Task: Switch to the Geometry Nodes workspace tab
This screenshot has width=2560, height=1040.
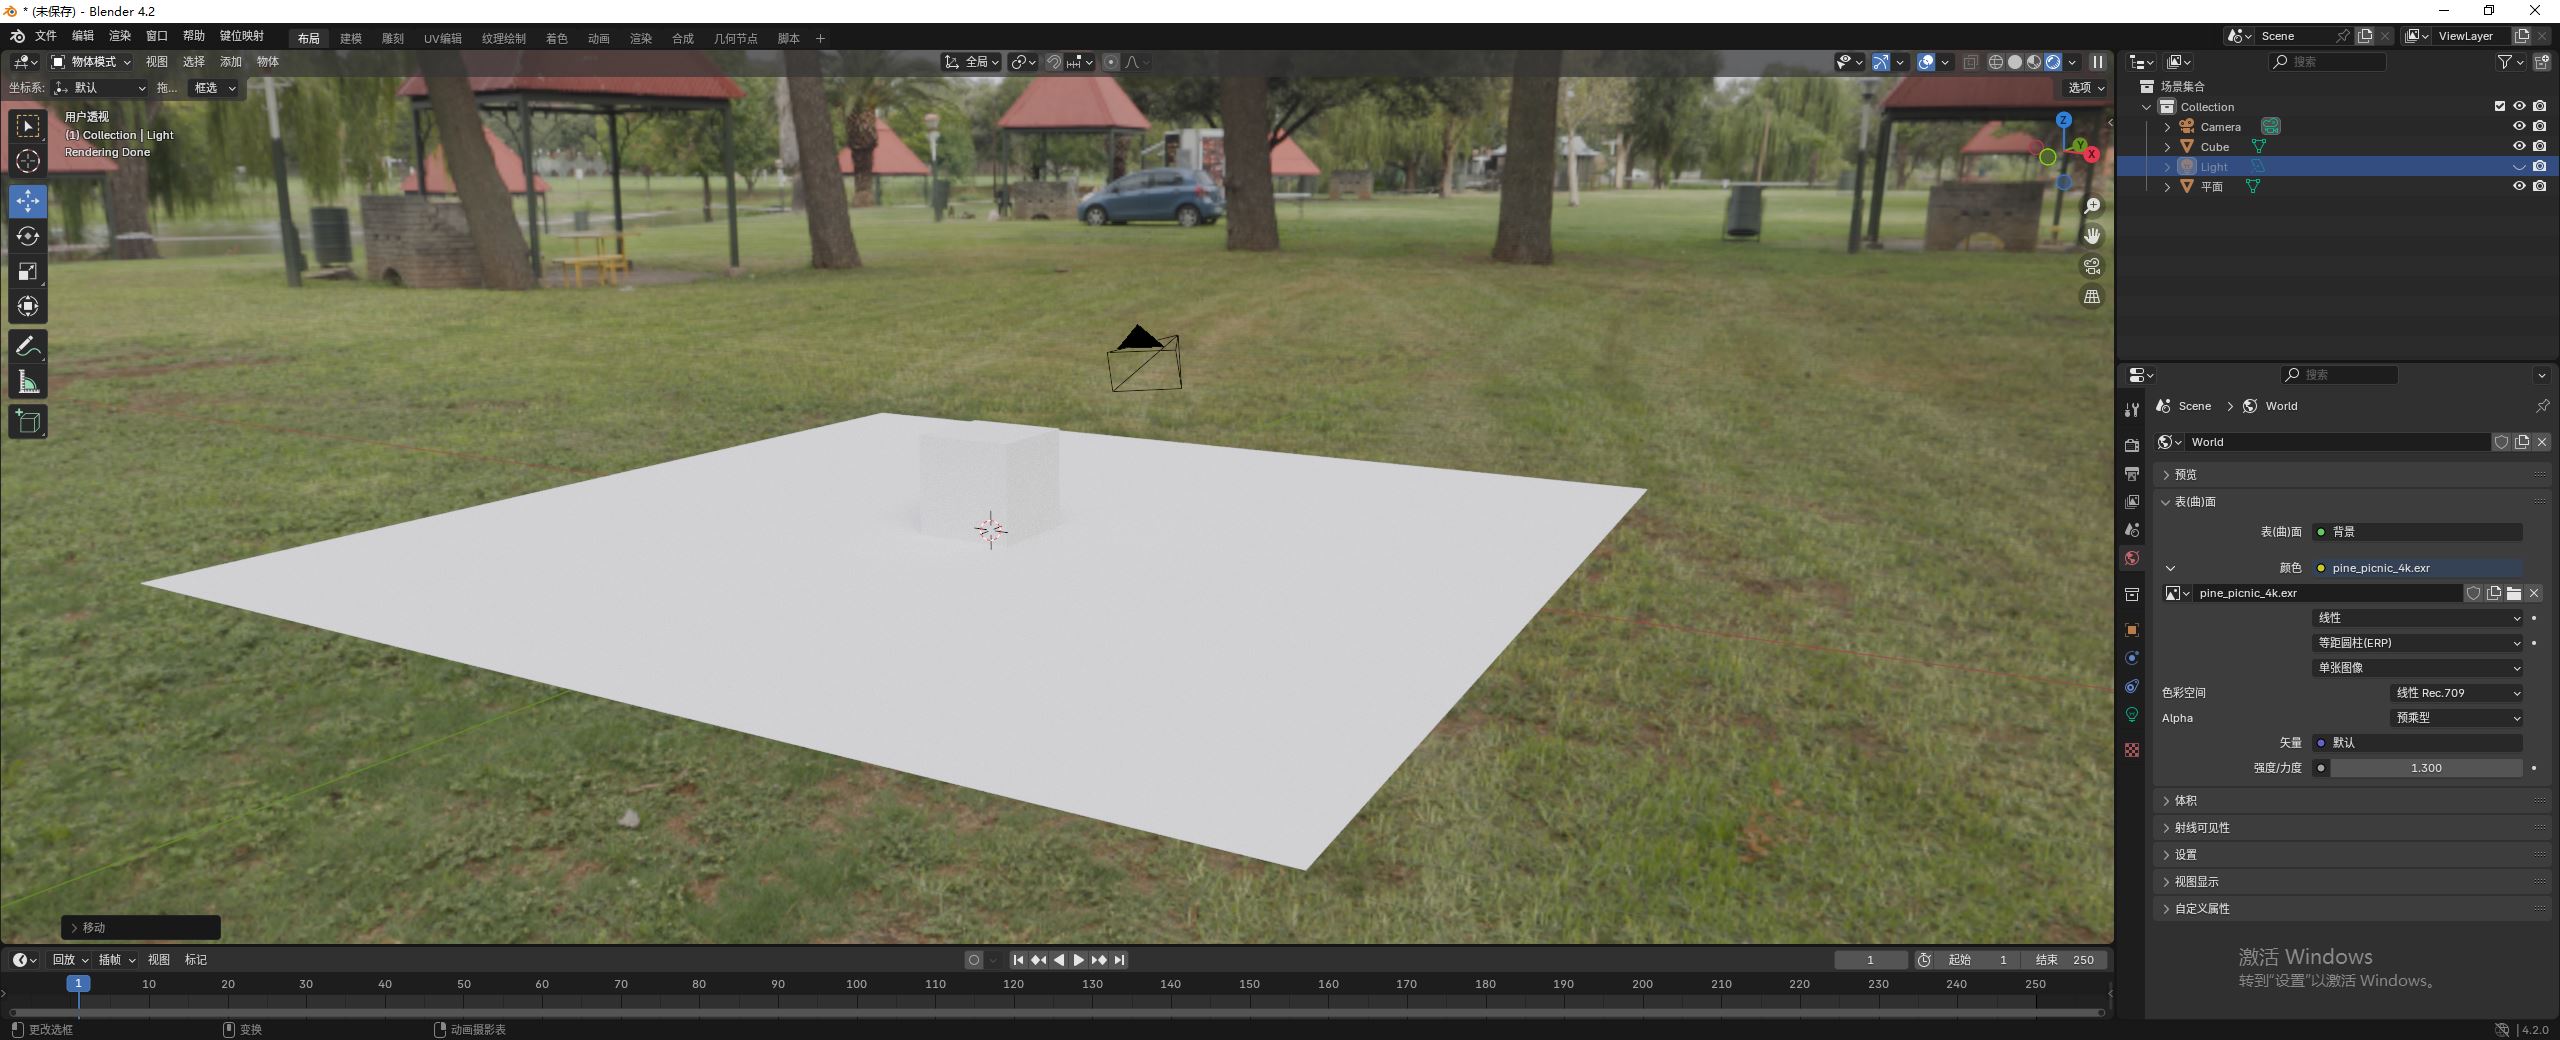Action: 735,38
